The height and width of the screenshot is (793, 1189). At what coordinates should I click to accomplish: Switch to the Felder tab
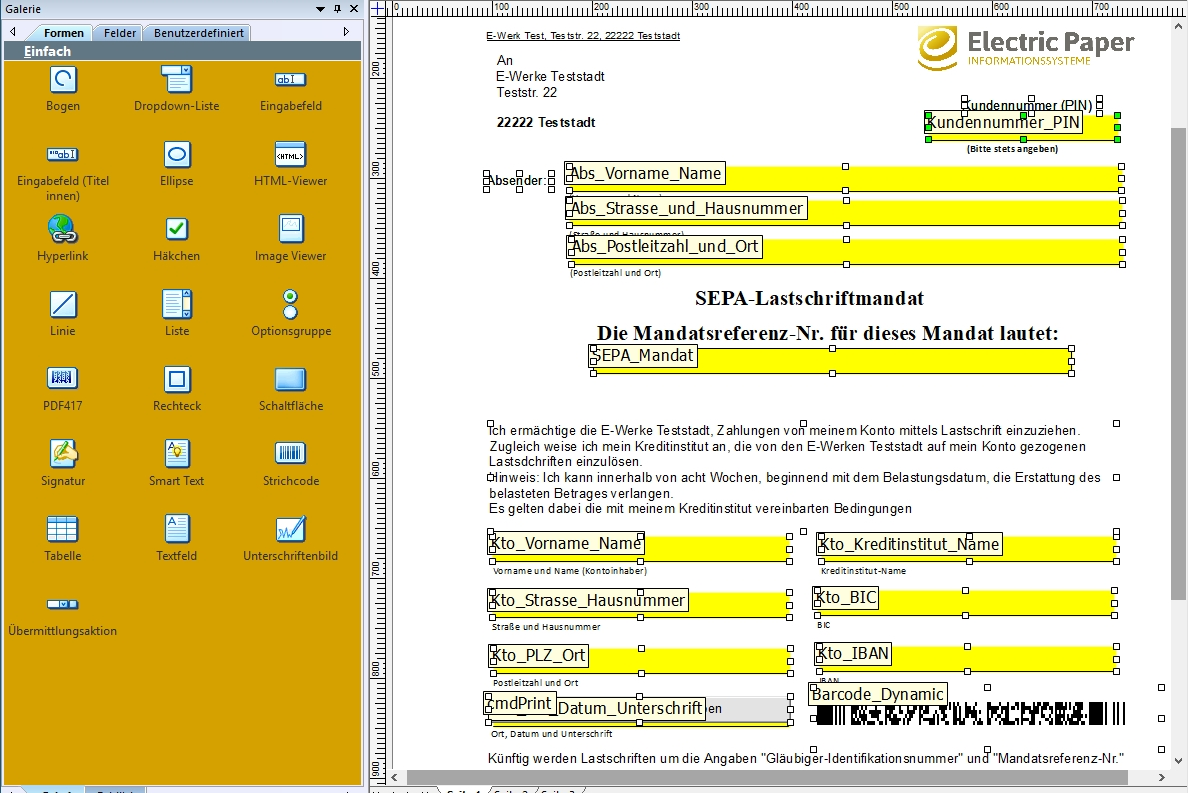click(120, 33)
